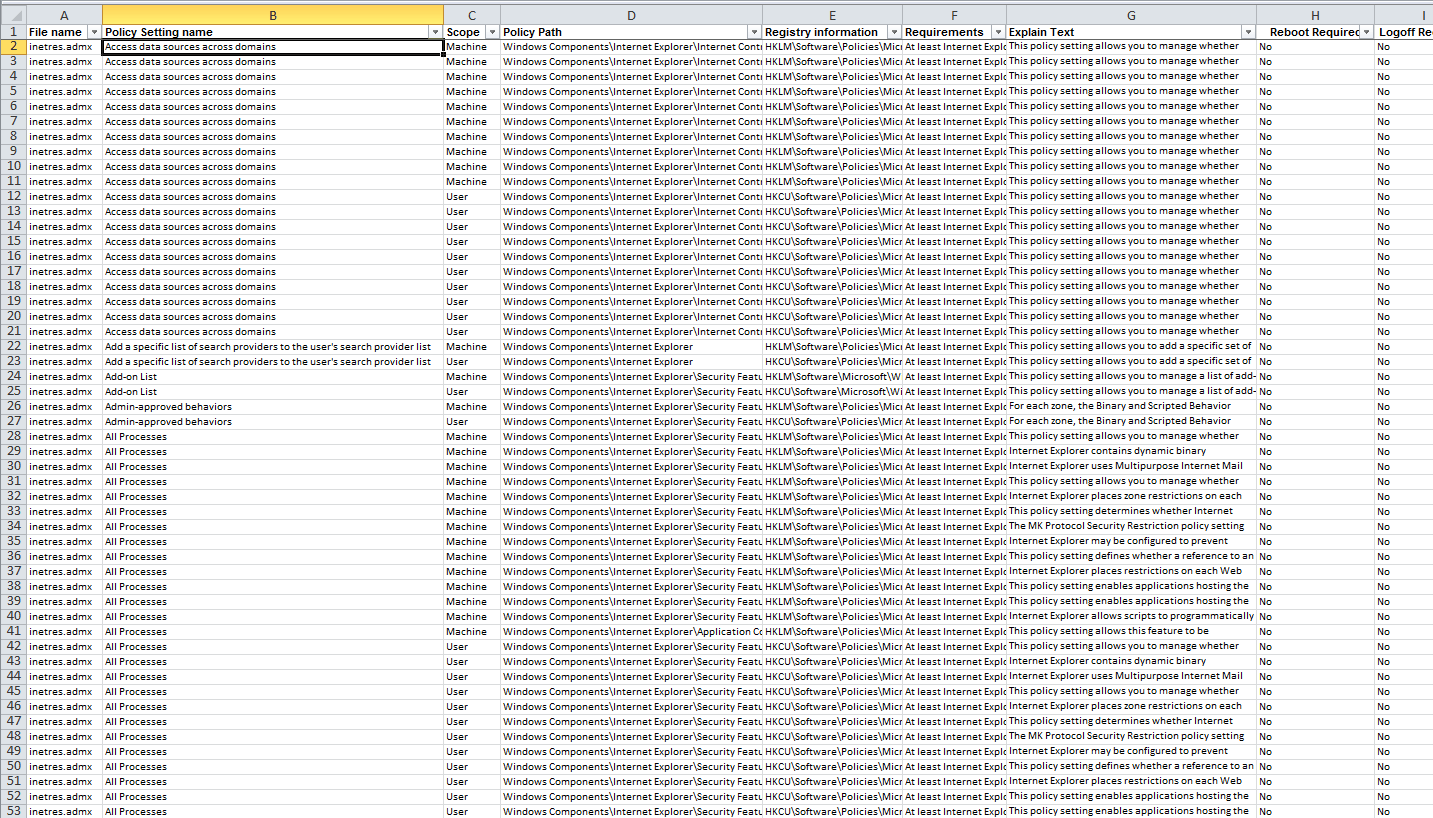The height and width of the screenshot is (818, 1433).
Task: Select row 41 header number
Action: pos(13,632)
